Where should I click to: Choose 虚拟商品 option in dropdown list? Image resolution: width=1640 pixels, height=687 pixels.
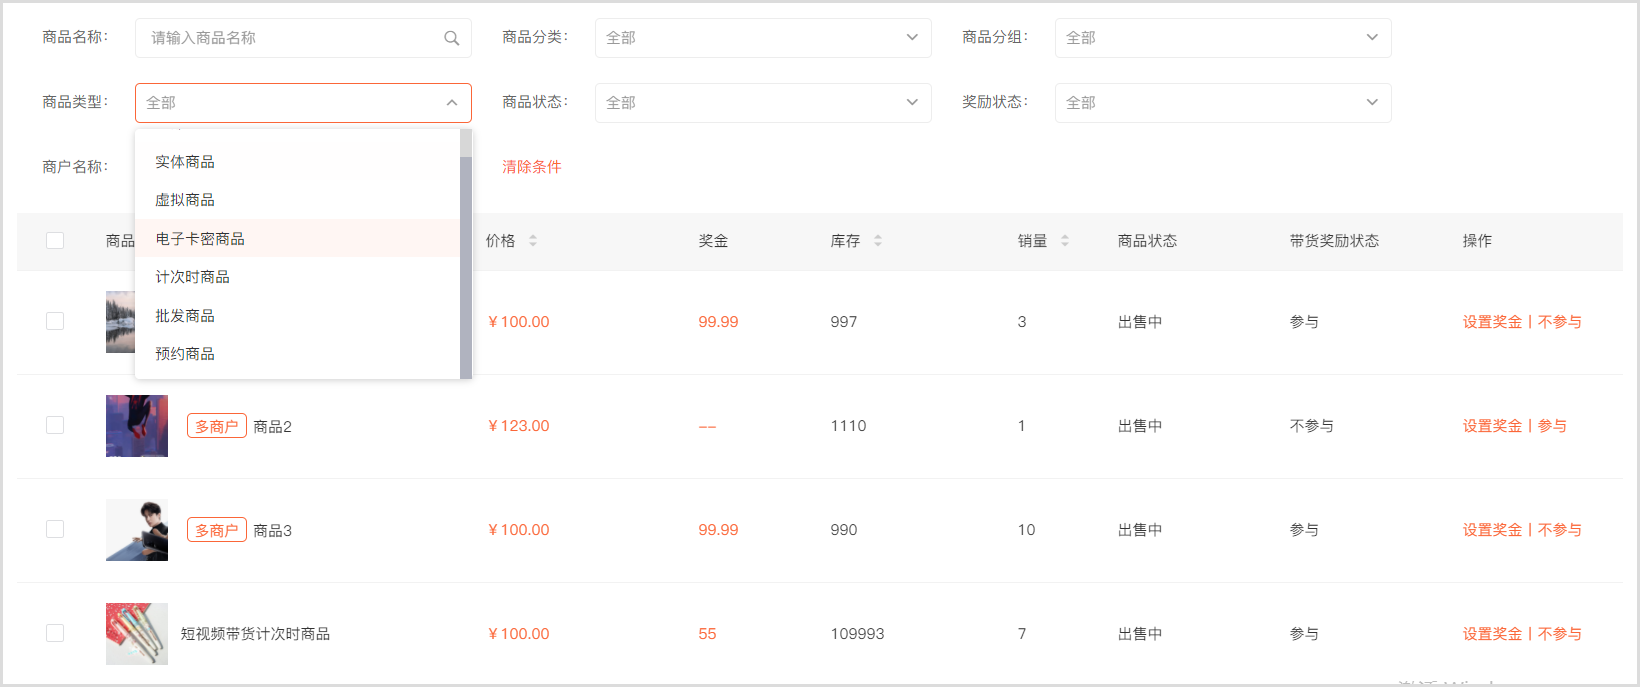(185, 200)
